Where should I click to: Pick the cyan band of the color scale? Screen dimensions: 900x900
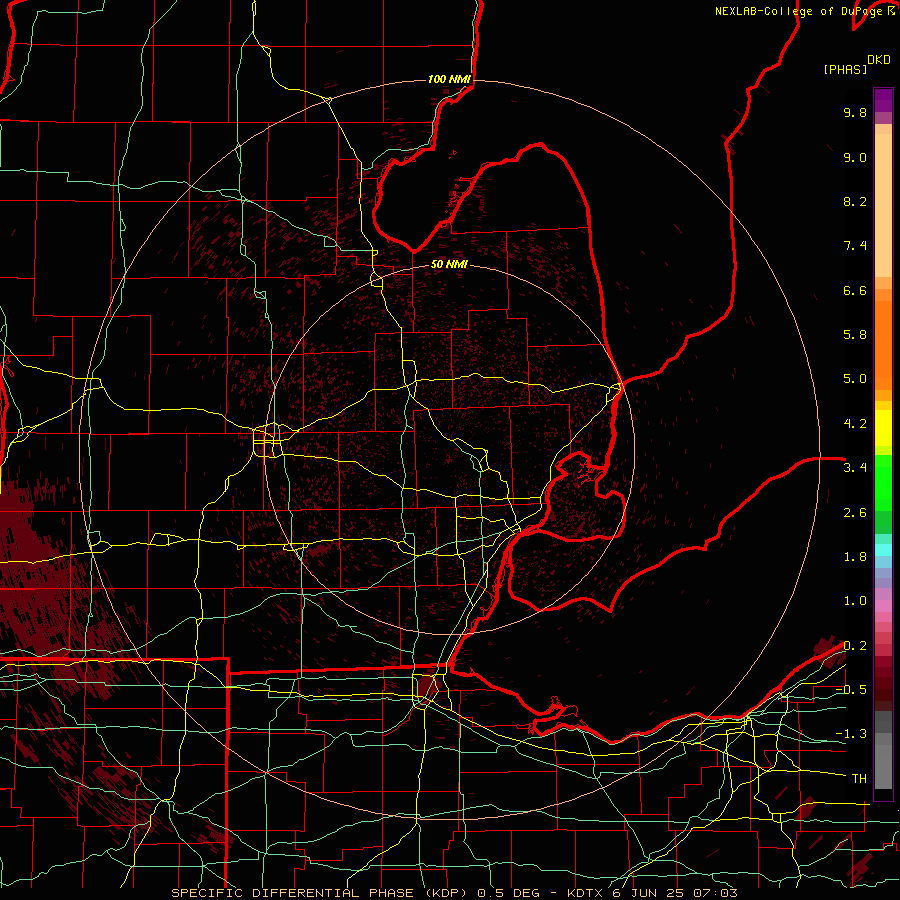[883, 550]
